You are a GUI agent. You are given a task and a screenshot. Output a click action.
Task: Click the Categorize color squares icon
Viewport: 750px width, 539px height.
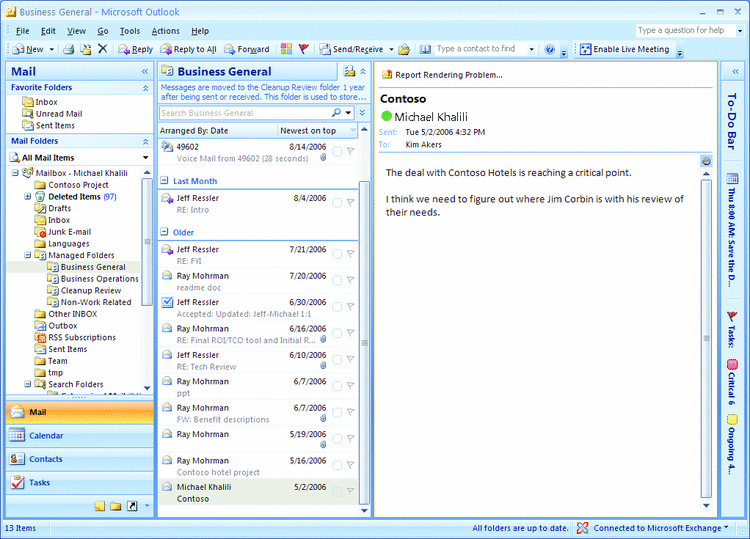pos(287,49)
